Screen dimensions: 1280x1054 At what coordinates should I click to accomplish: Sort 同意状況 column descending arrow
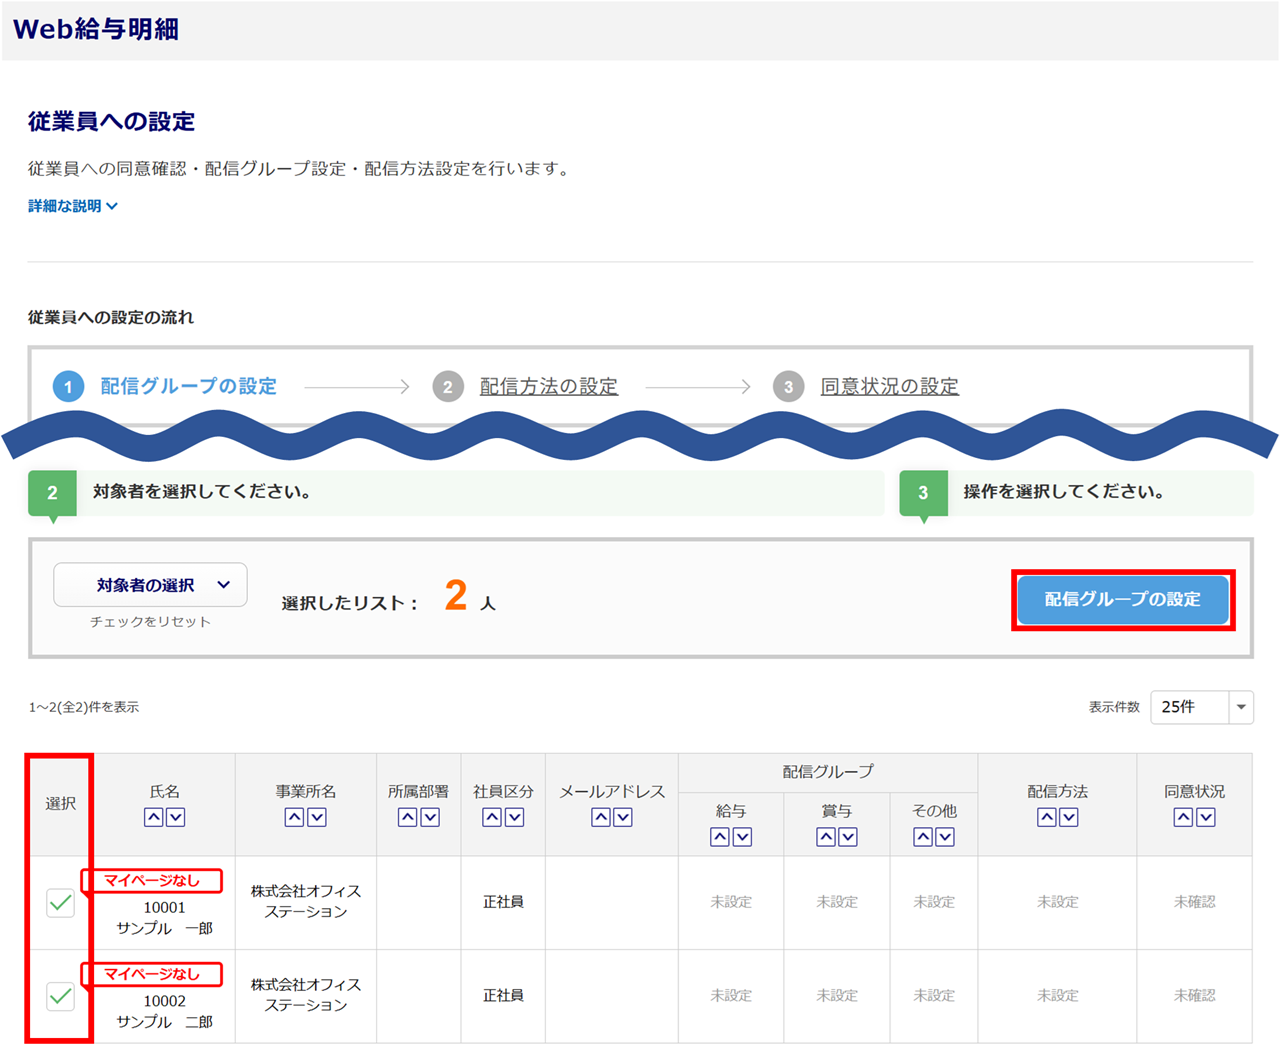[1206, 817]
